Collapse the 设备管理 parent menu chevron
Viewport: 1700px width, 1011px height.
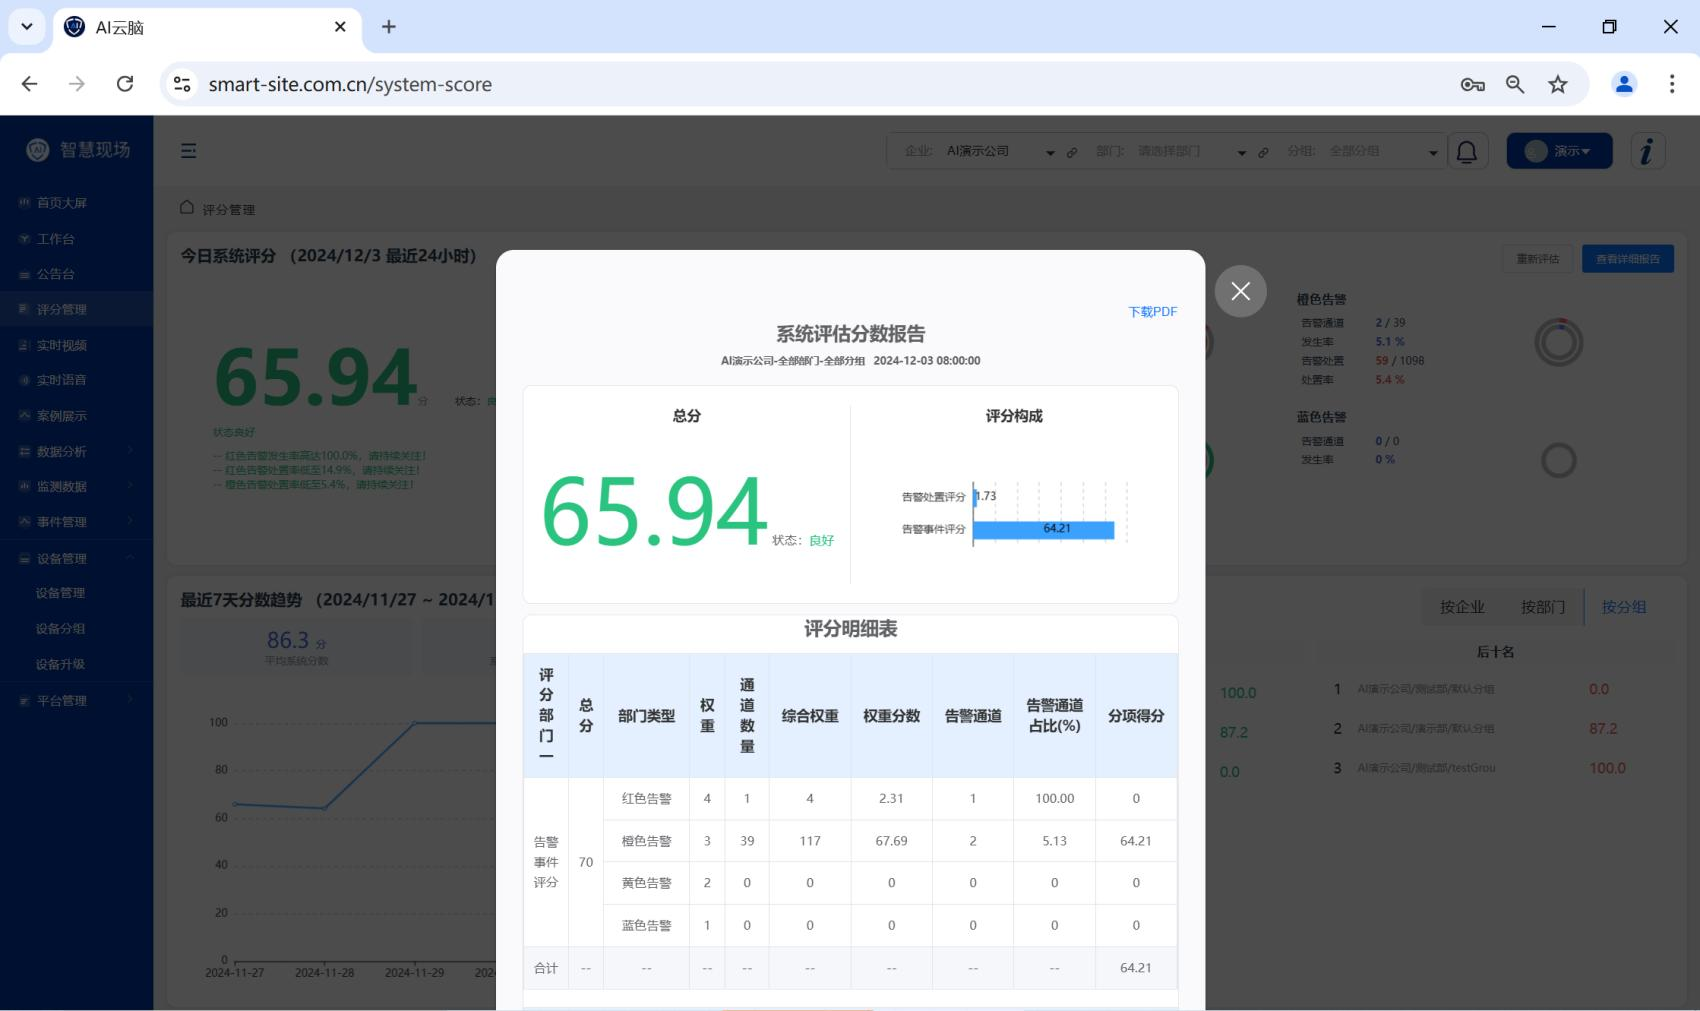tap(130, 558)
